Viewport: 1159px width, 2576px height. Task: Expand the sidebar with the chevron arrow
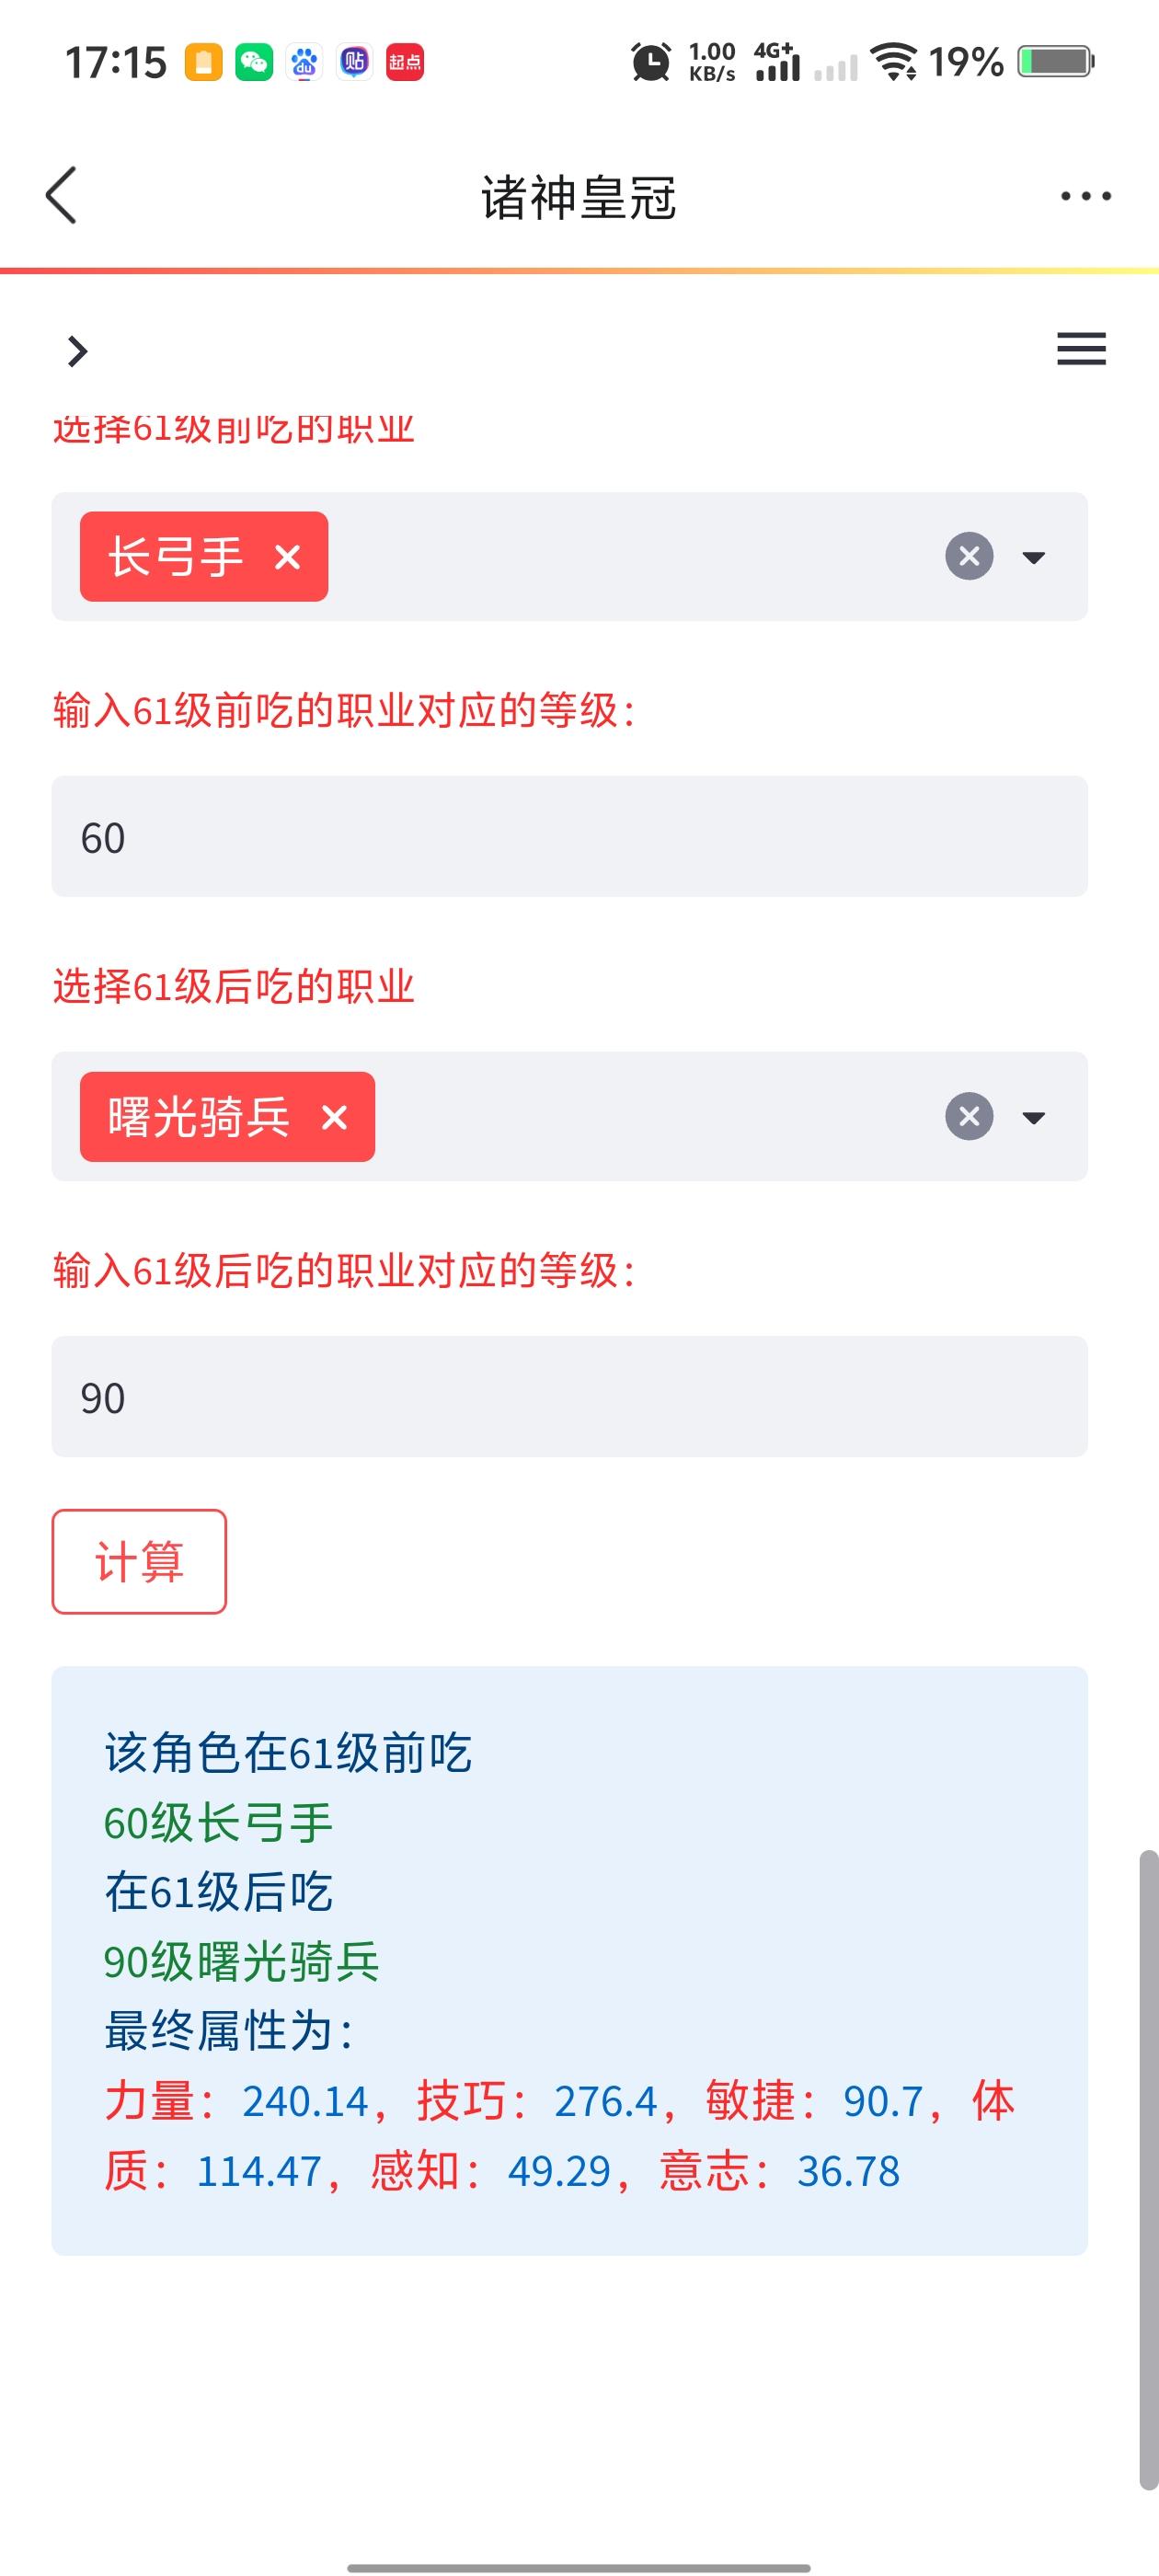pyautogui.click(x=77, y=351)
